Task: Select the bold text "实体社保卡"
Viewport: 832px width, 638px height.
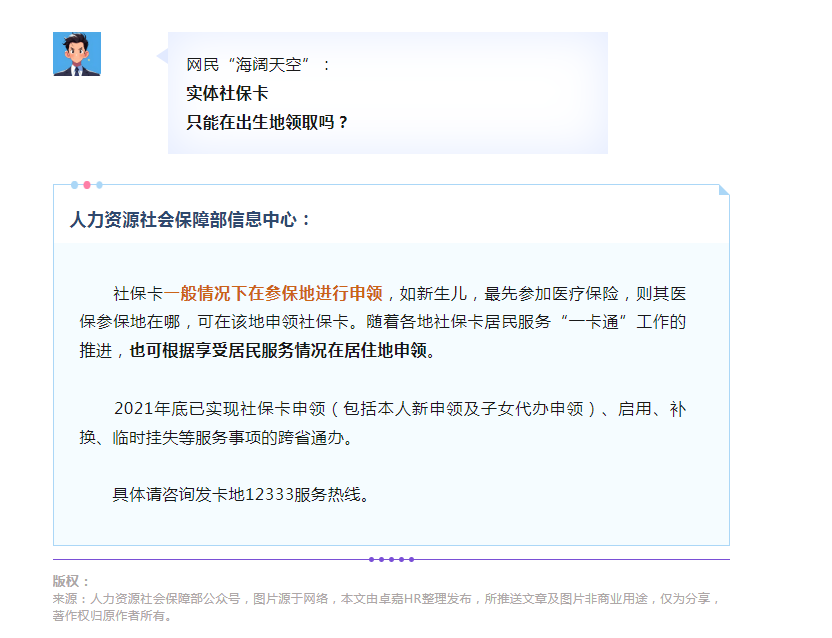Action: (x=227, y=93)
